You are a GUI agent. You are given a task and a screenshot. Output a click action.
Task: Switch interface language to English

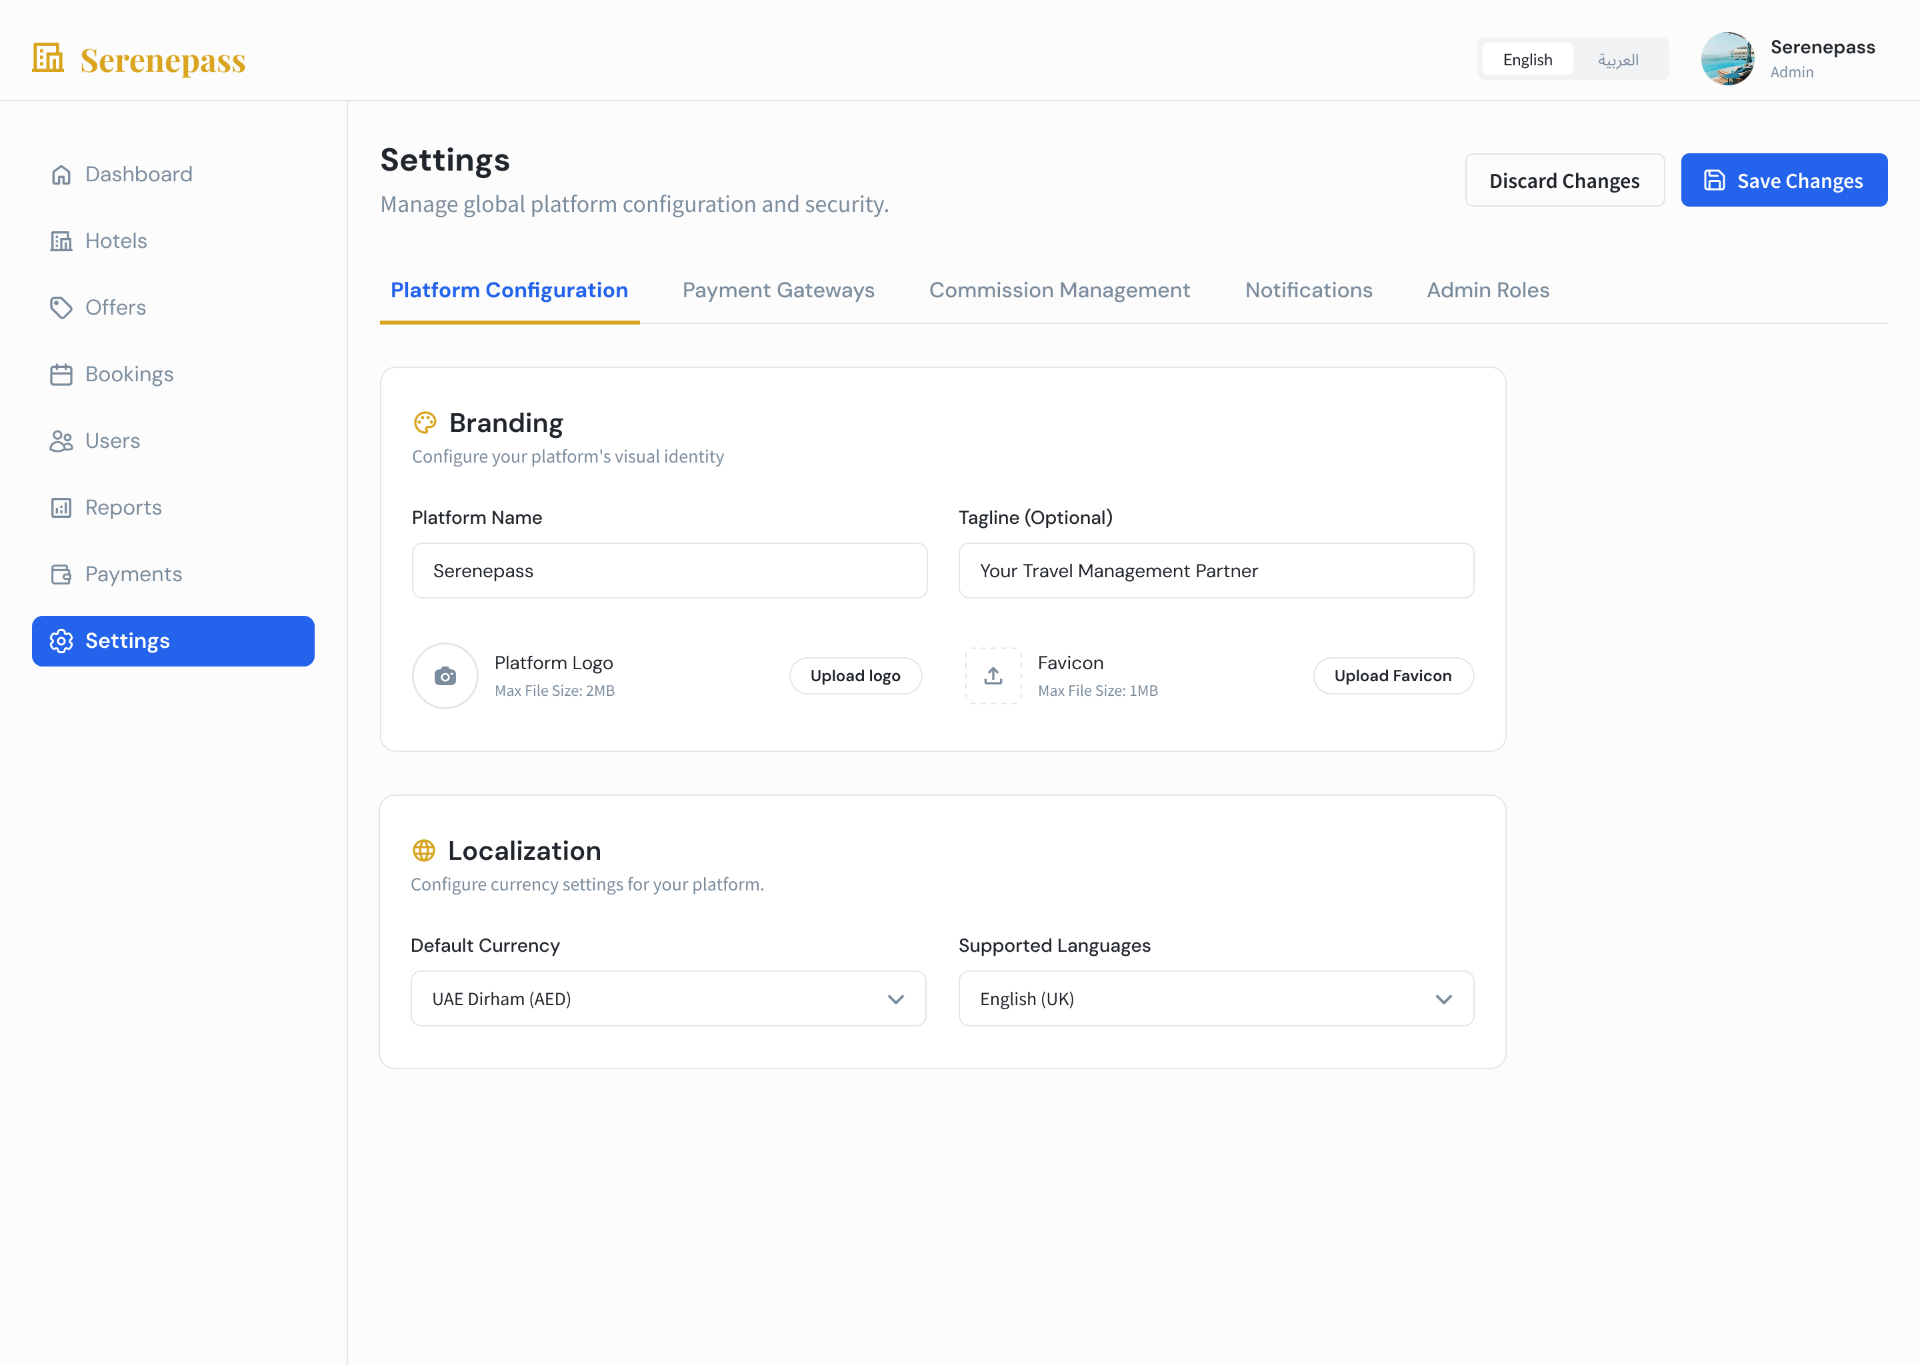pyautogui.click(x=1527, y=59)
